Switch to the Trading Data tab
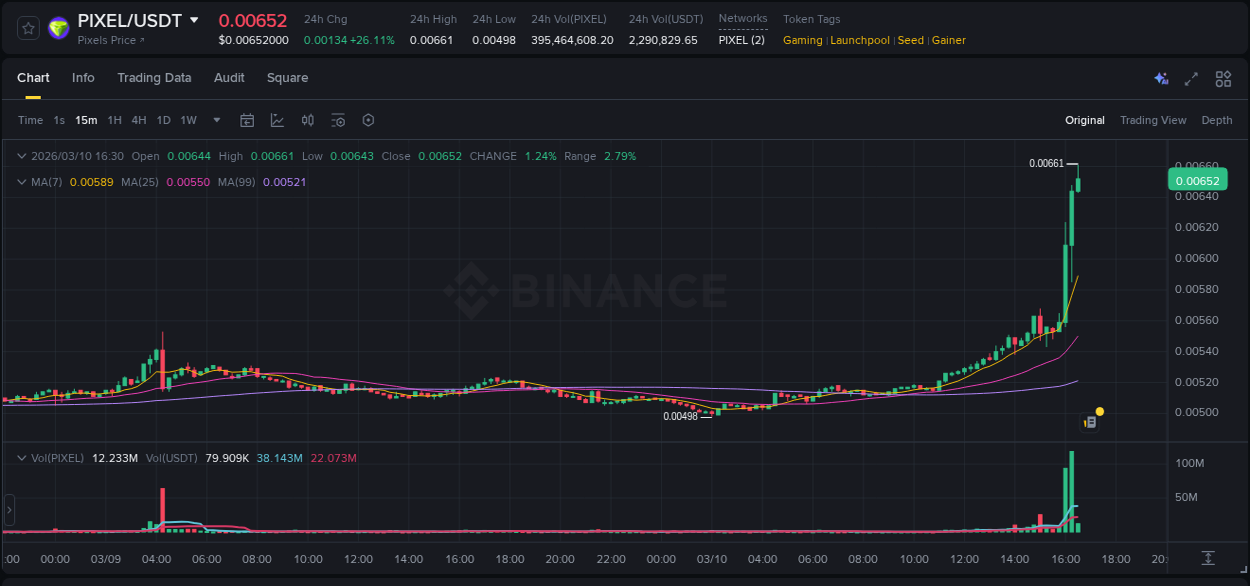The width and height of the screenshot is (1250, 586). [154, 77]
